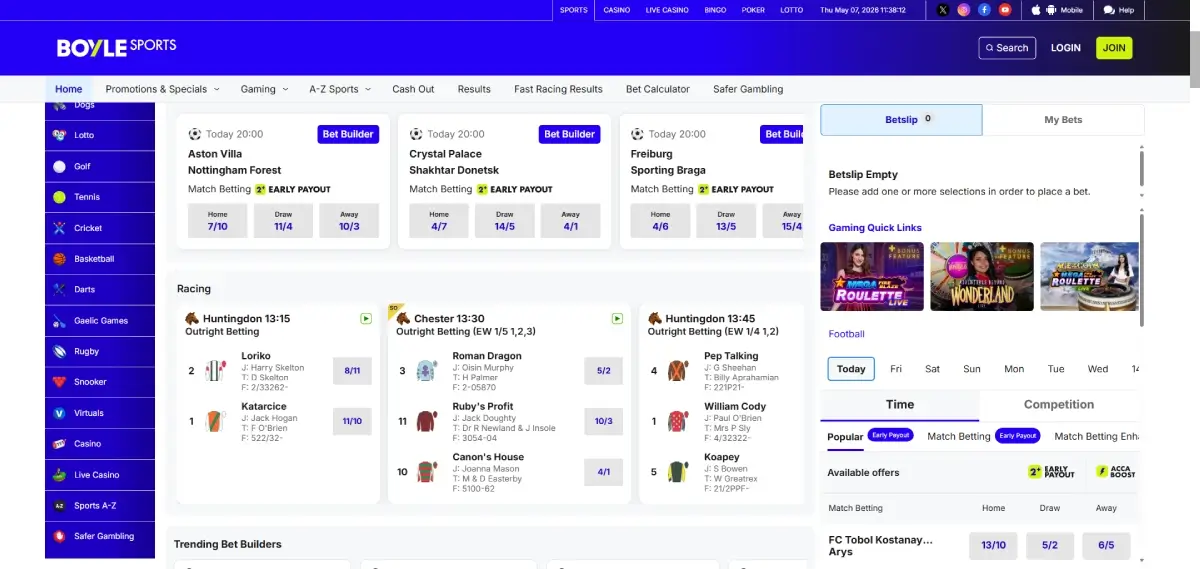Play live stream for Chester 13:30
Image resolution: width=1200 pixels, height=569 pixels.
(617, 319)
